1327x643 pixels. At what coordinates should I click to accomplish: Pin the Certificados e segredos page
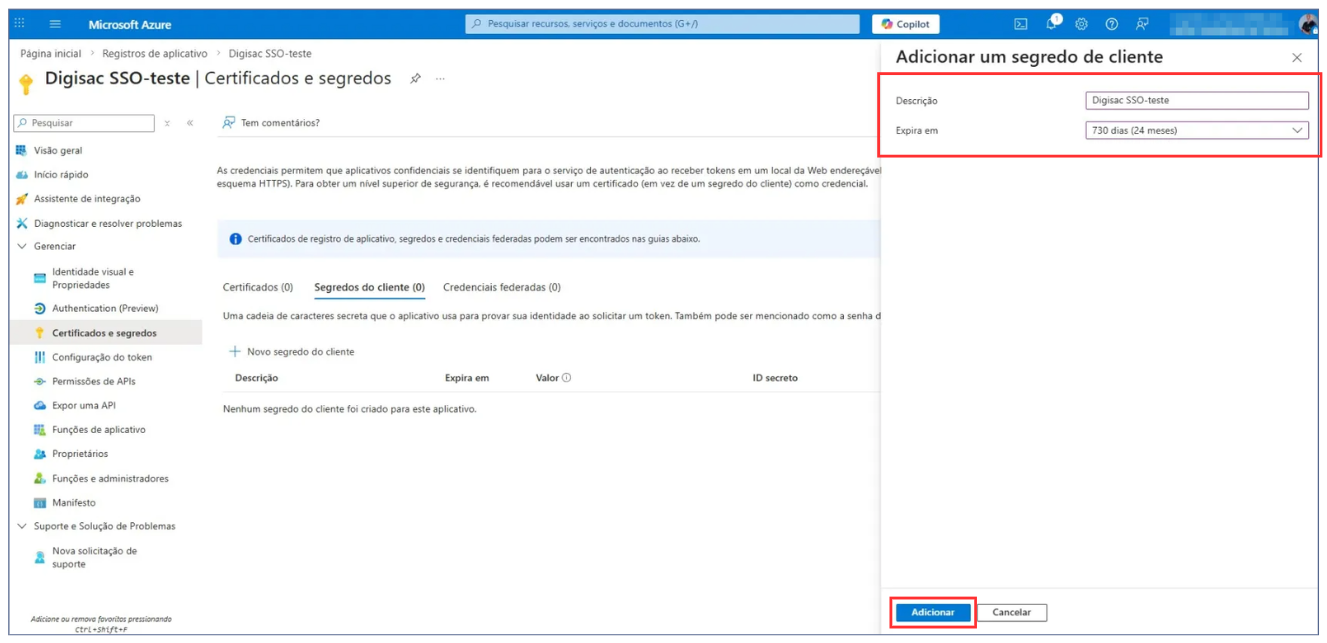tap(415, 79)
